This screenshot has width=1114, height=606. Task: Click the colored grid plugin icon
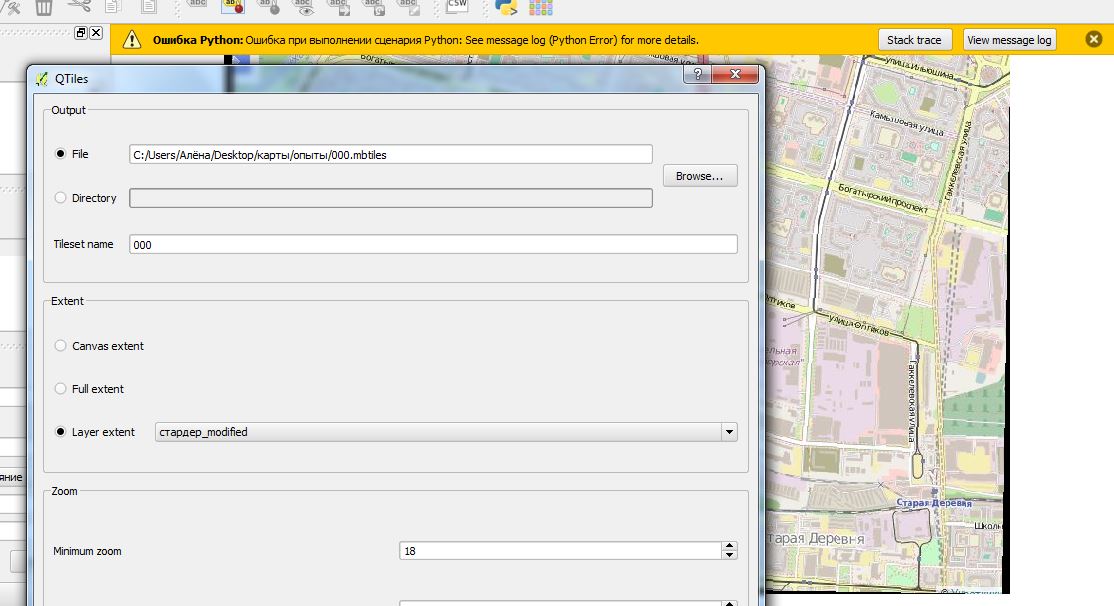[541, 7]
